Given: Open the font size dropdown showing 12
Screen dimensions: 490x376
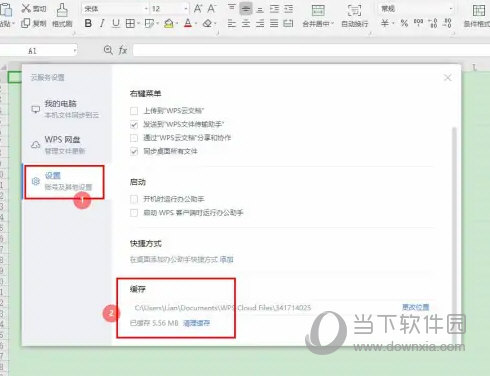Looking at the screenshot, I should (186, 9).
